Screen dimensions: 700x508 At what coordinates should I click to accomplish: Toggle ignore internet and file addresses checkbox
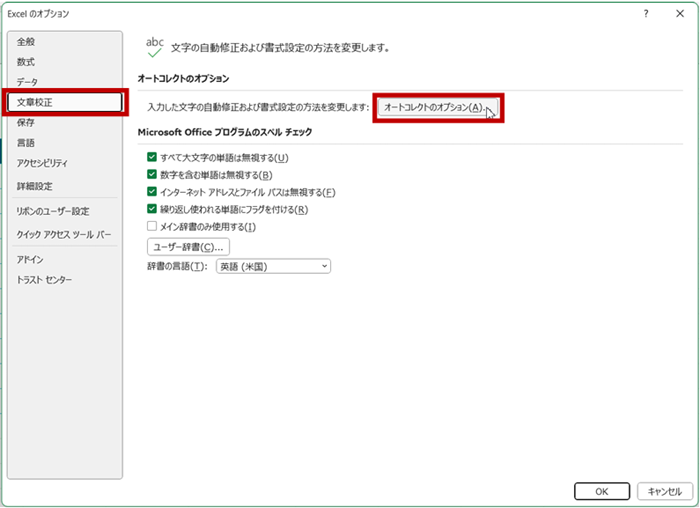tap(152, 192)
